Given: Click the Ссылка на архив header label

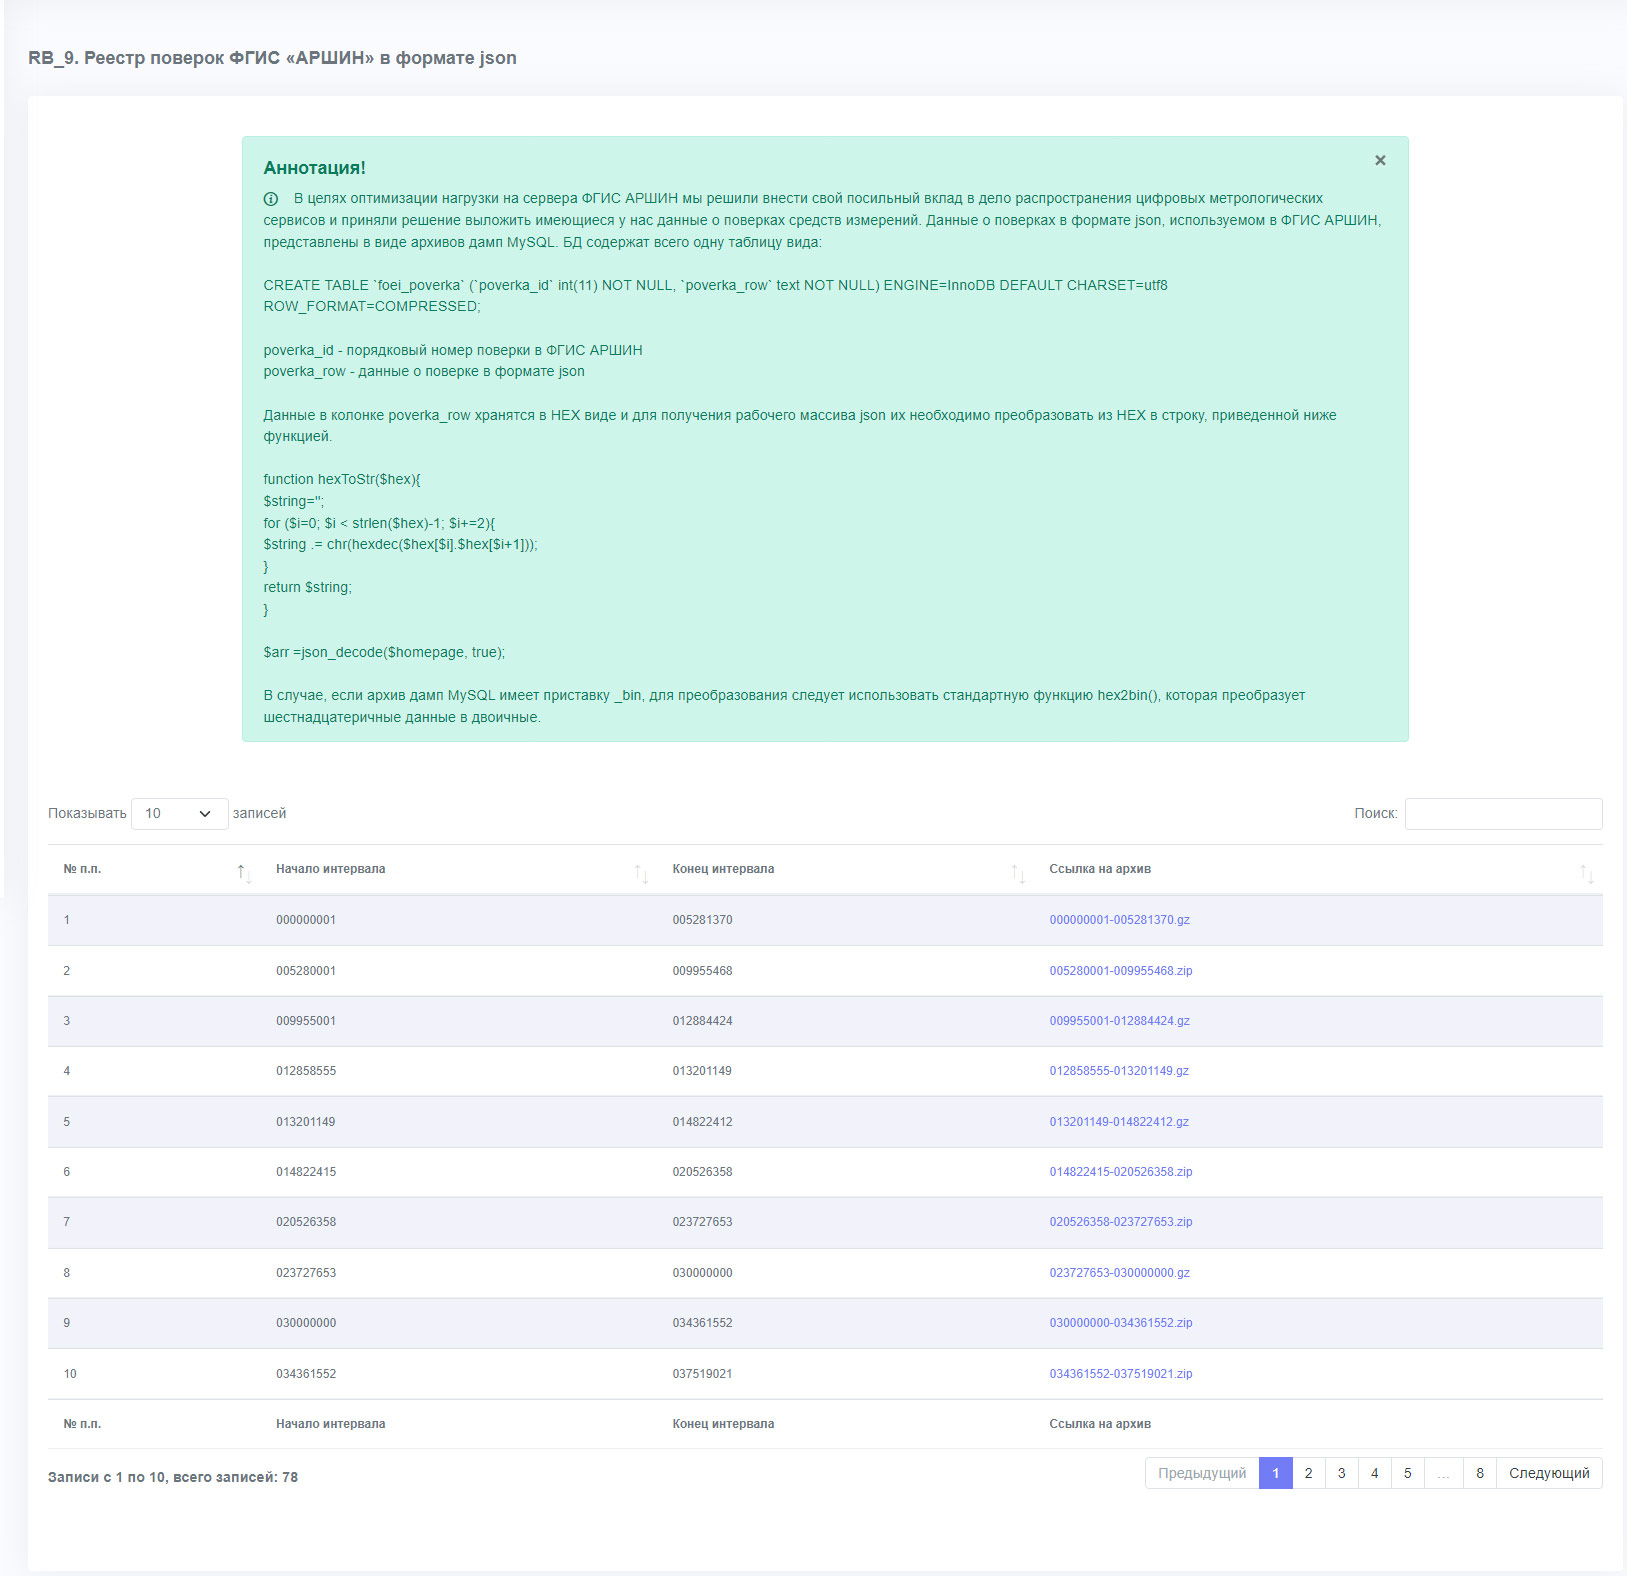Looking at the screenshot, I should pos(1100,869).
